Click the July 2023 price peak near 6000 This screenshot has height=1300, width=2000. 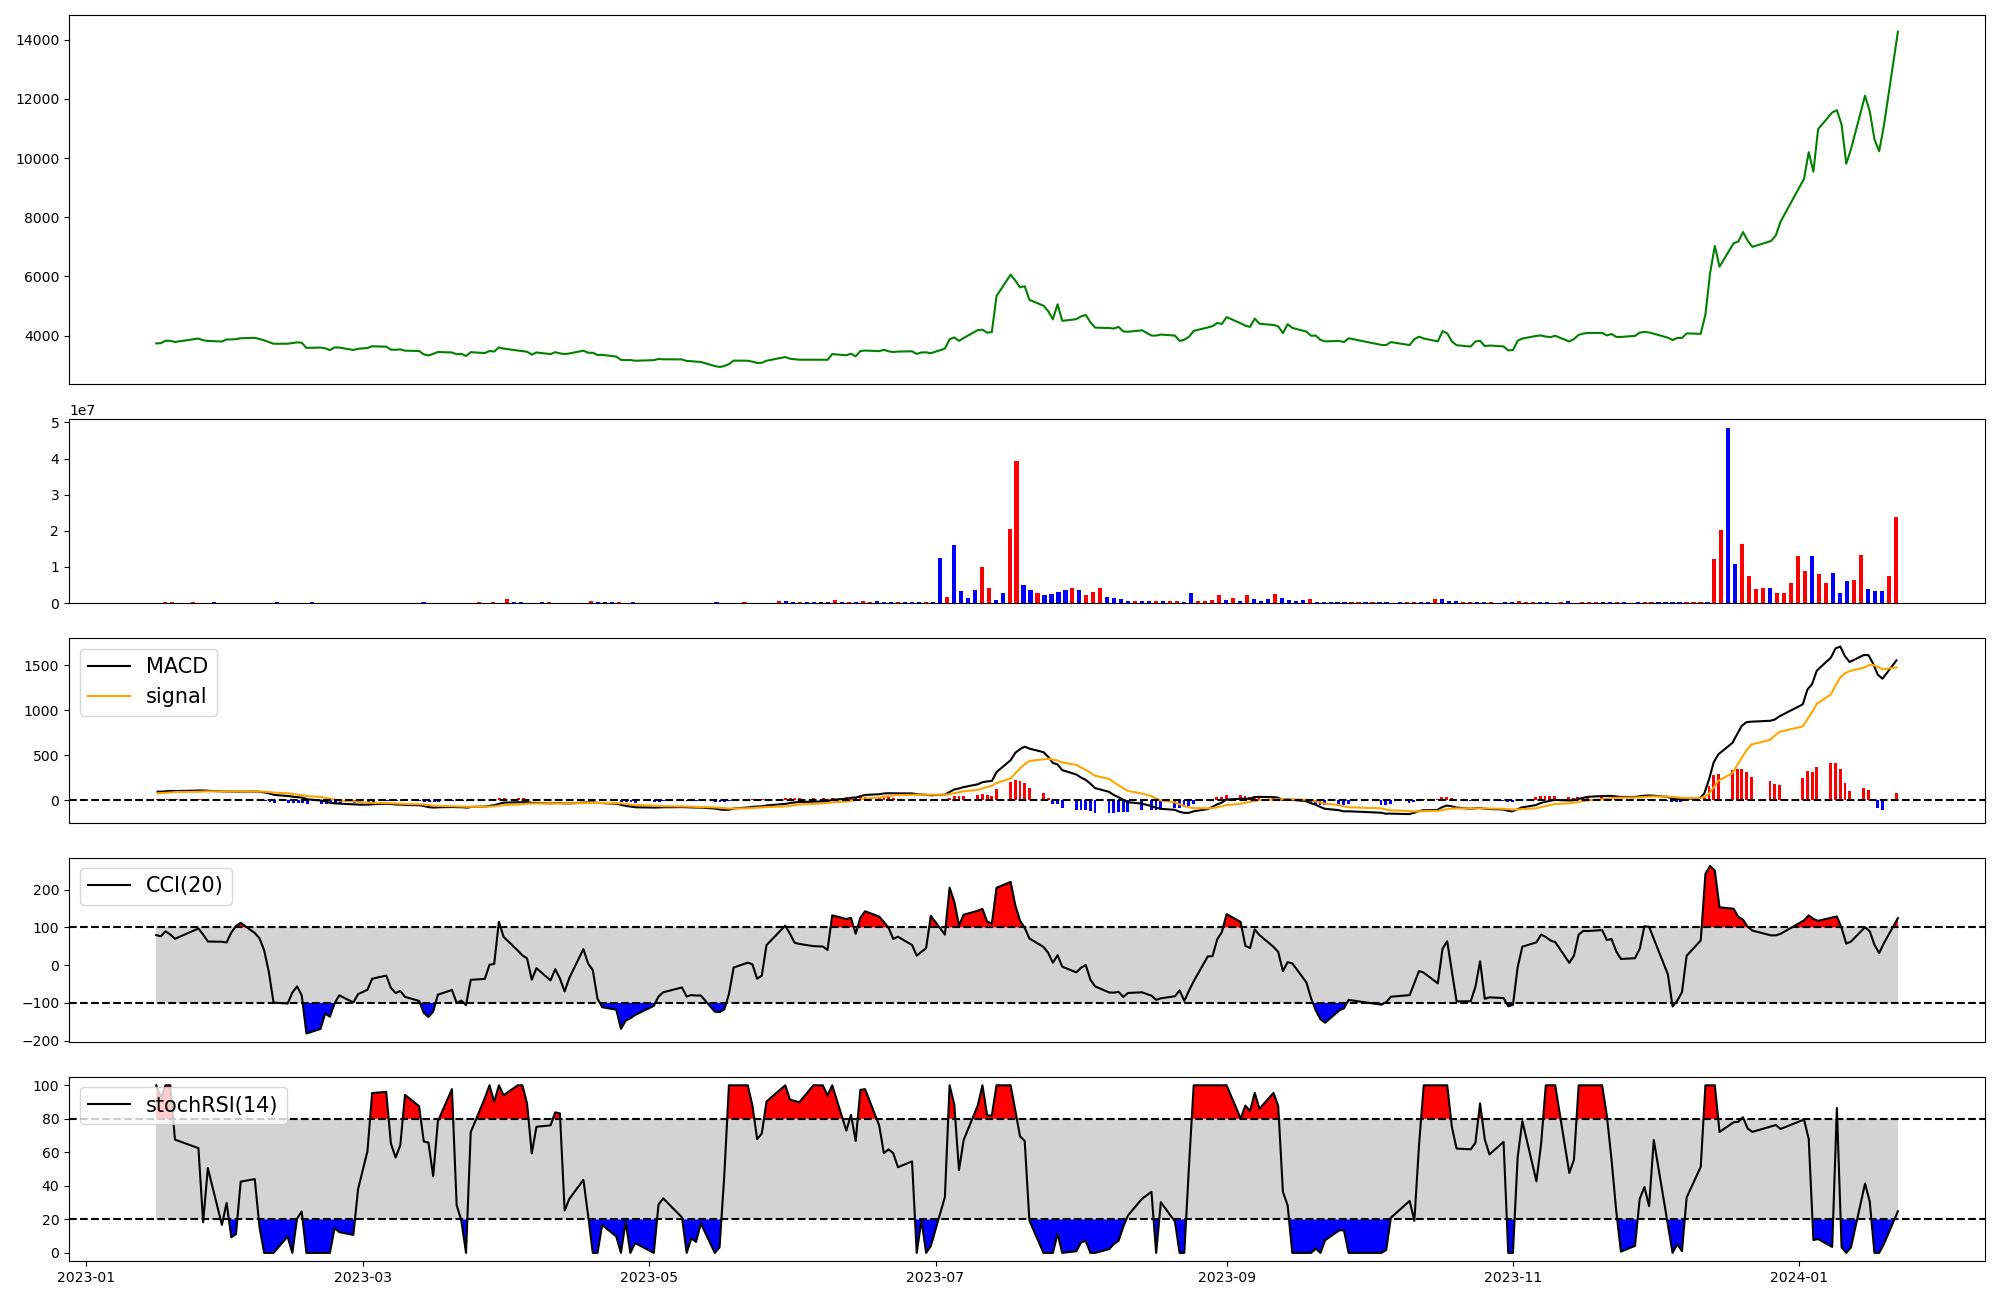1011,275
